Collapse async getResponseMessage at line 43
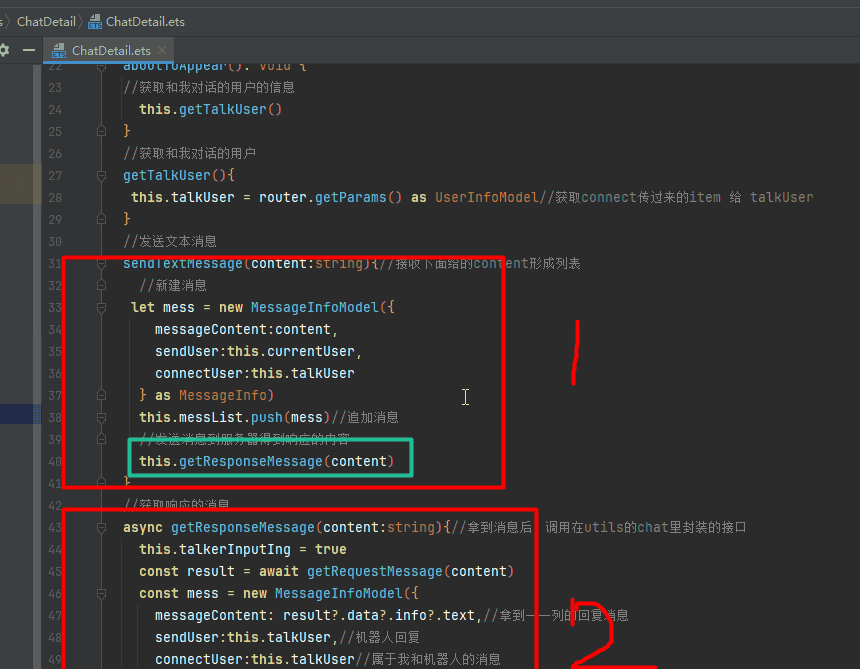The height and width of the screenshot is (669, 860). click(x=101, y=528)
